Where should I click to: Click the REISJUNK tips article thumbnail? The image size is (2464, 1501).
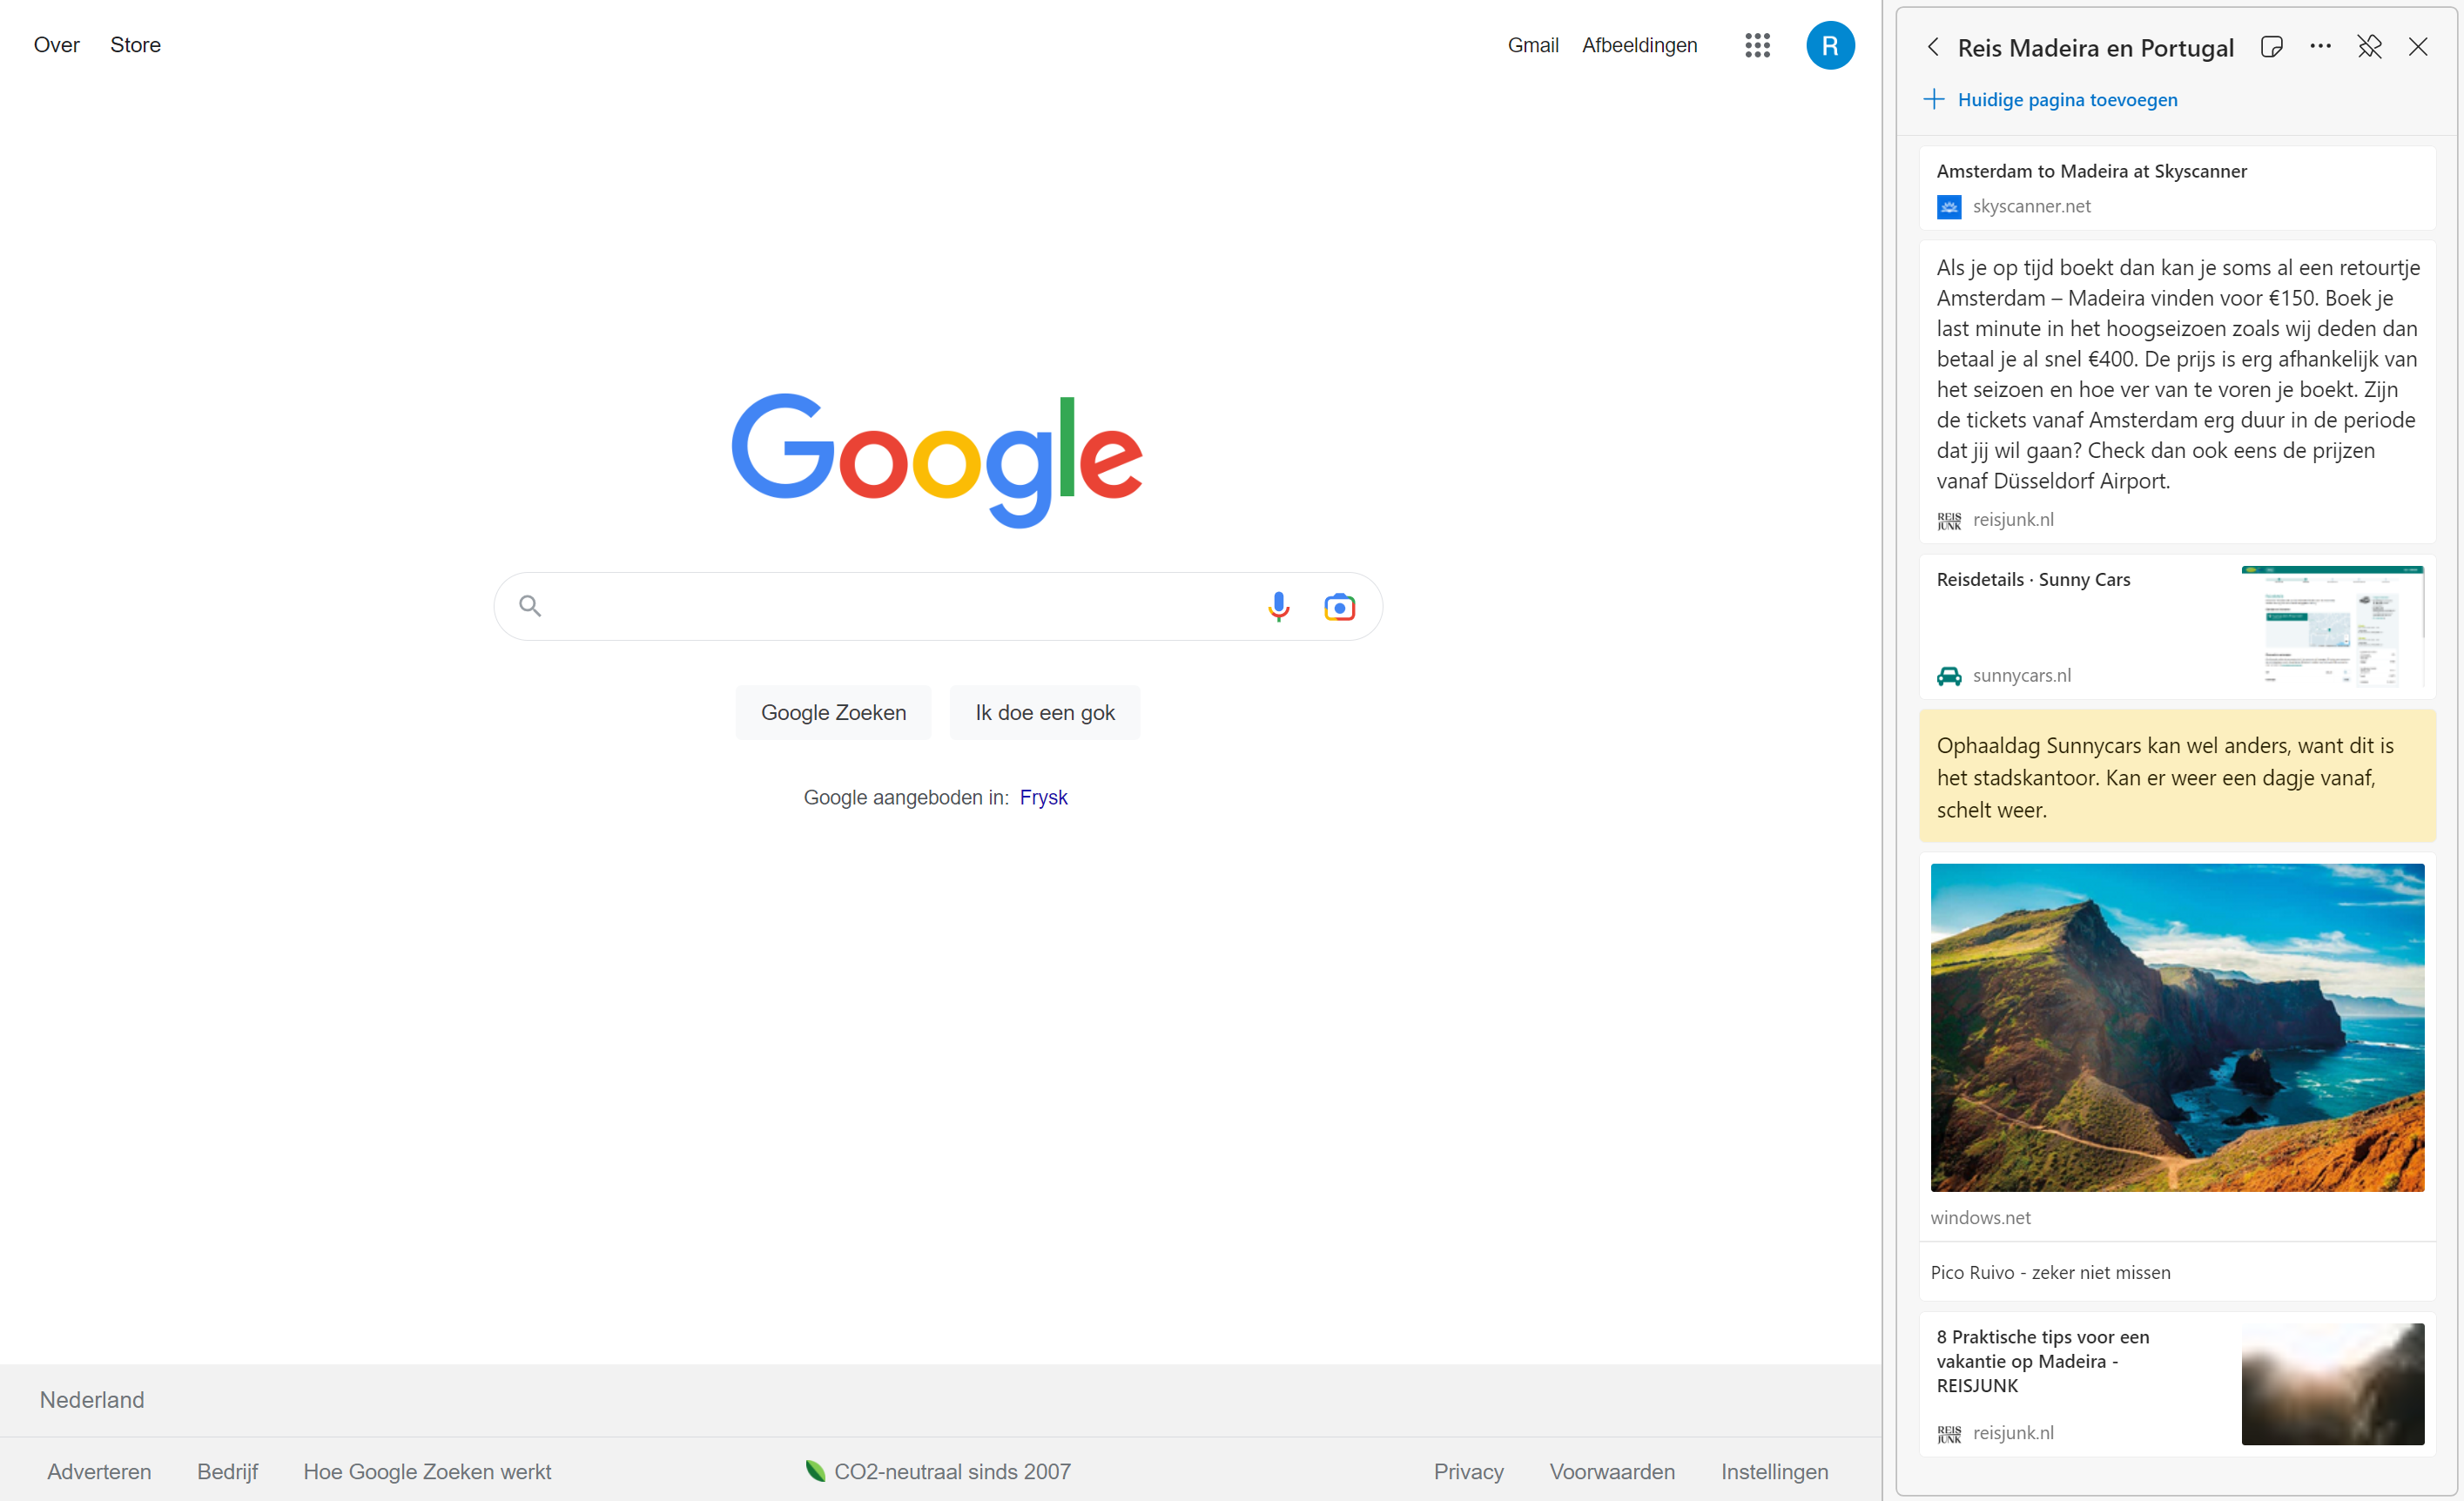coord(2332,1384)
